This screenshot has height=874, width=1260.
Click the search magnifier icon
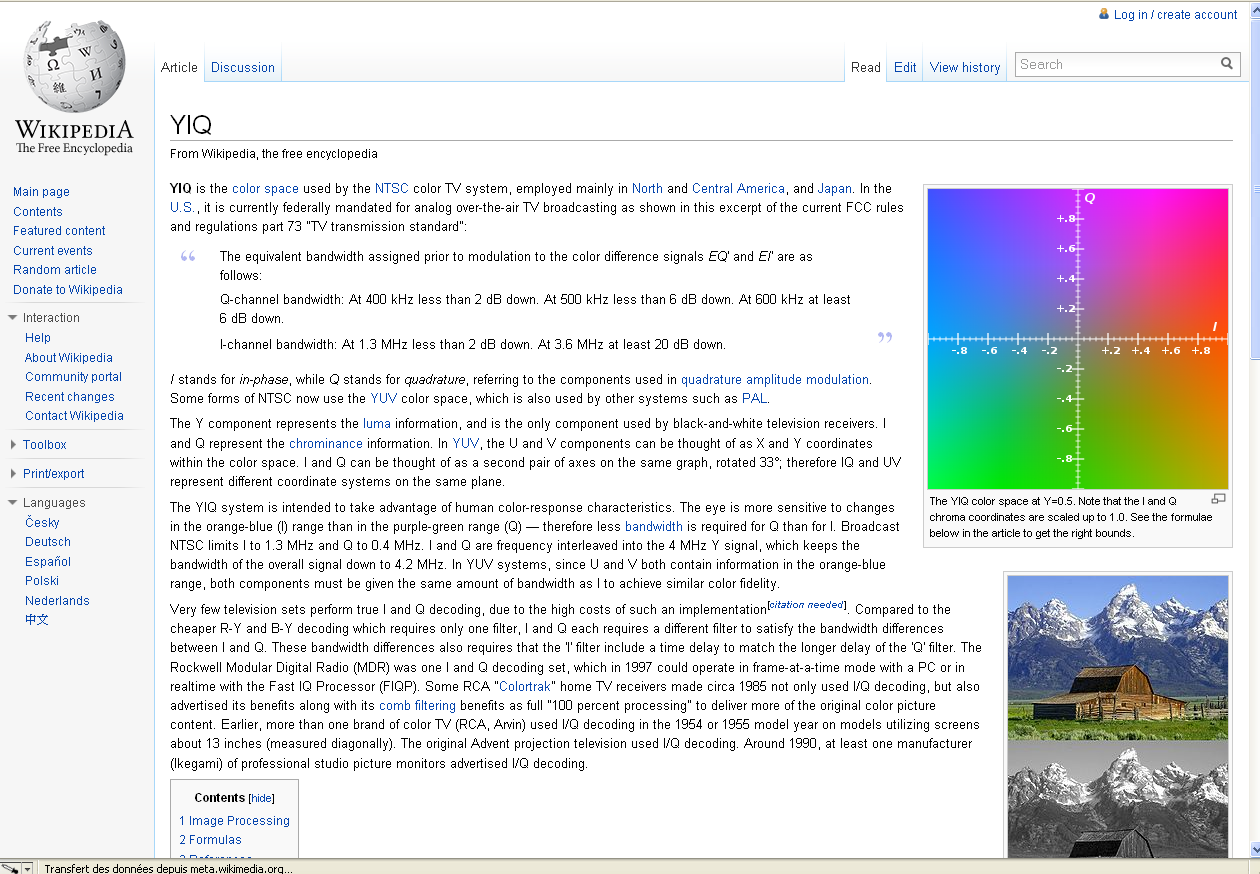click(1227, 64)
